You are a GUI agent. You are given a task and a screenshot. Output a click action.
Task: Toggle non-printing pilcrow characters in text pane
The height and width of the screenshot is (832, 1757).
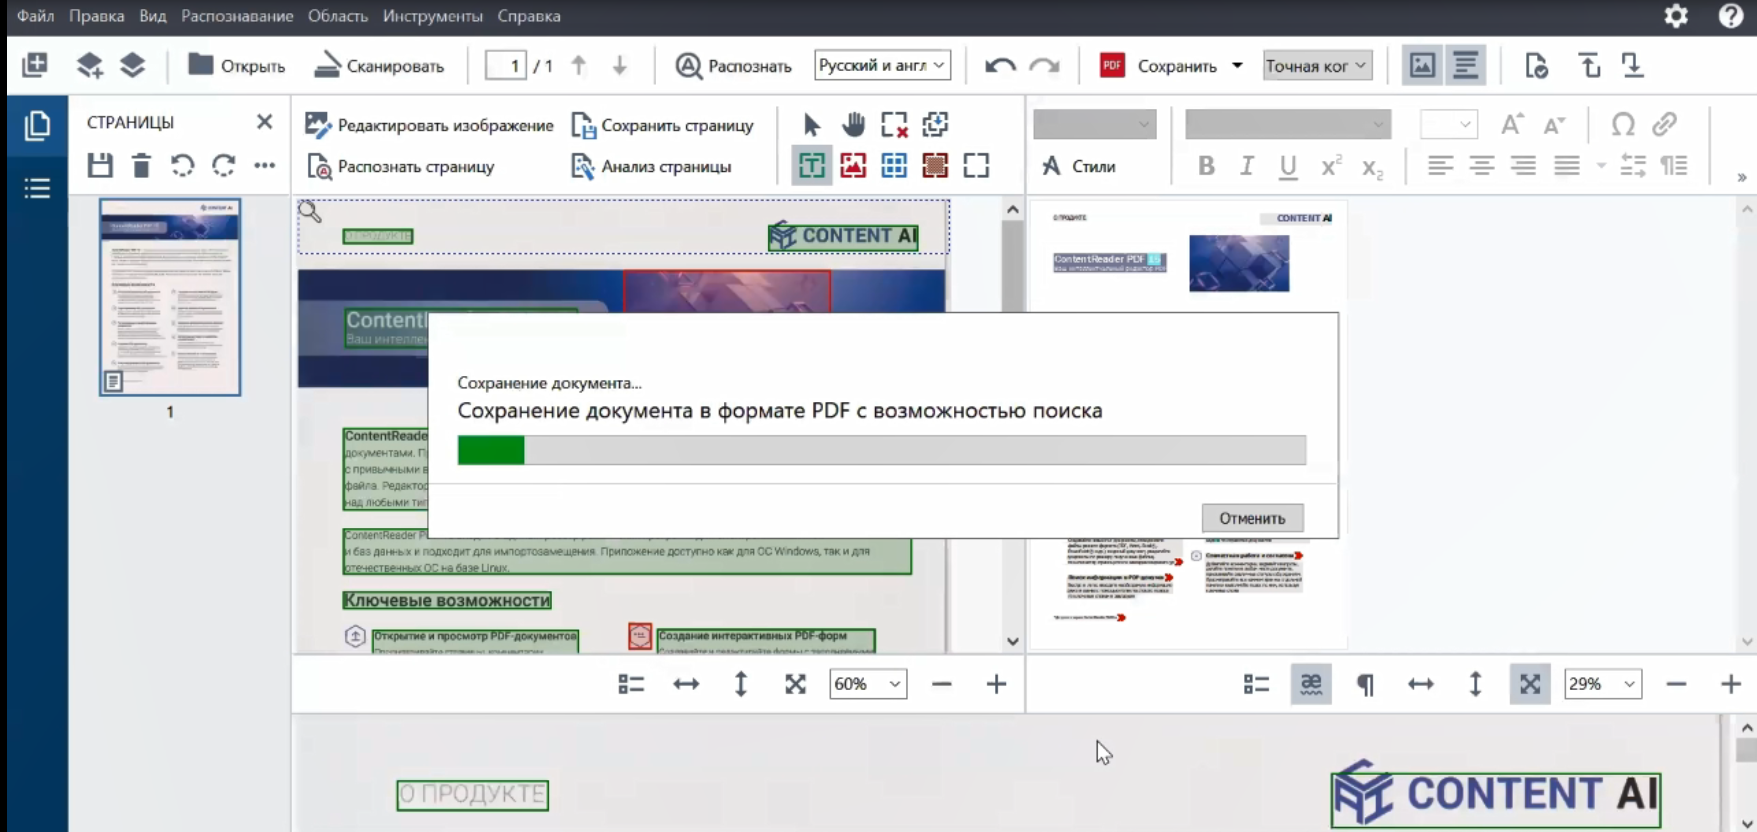[1365, 684]
